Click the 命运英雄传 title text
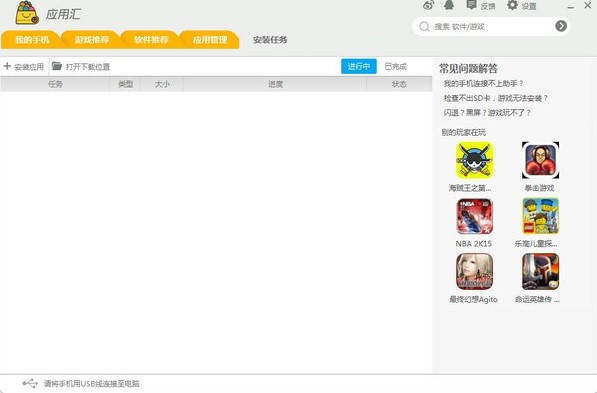The width and height of the screenshot is (597, 393). click(x=537, y=299)
